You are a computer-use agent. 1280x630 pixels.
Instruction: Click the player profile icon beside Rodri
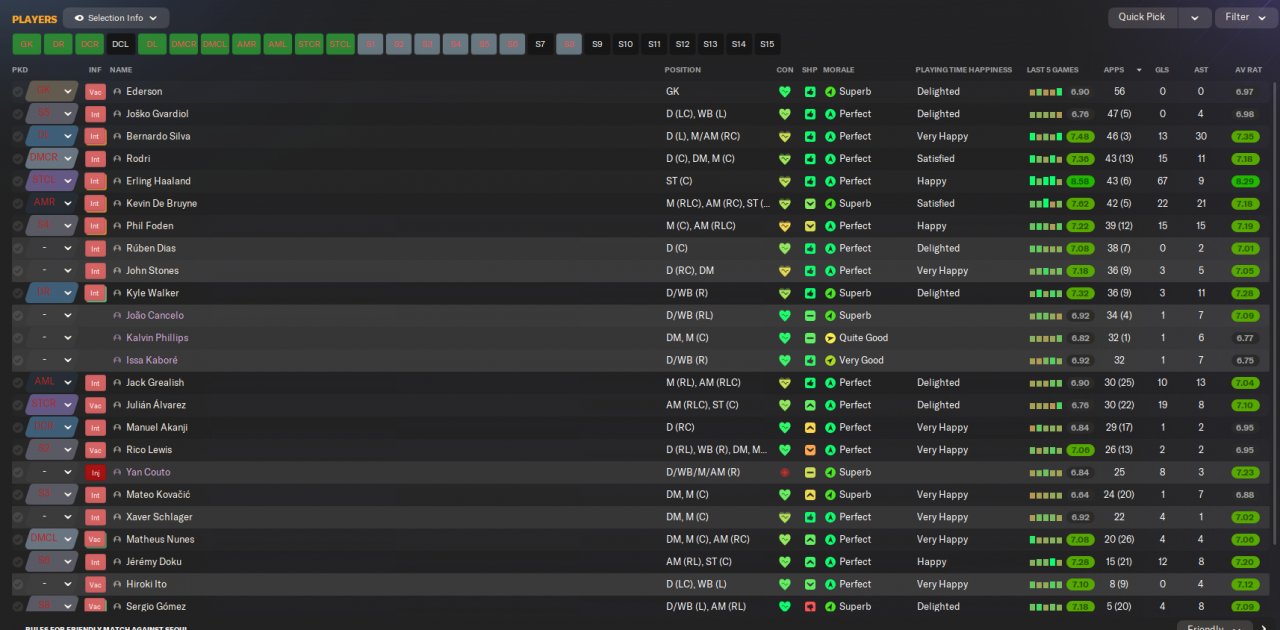(x=117, y=158)
